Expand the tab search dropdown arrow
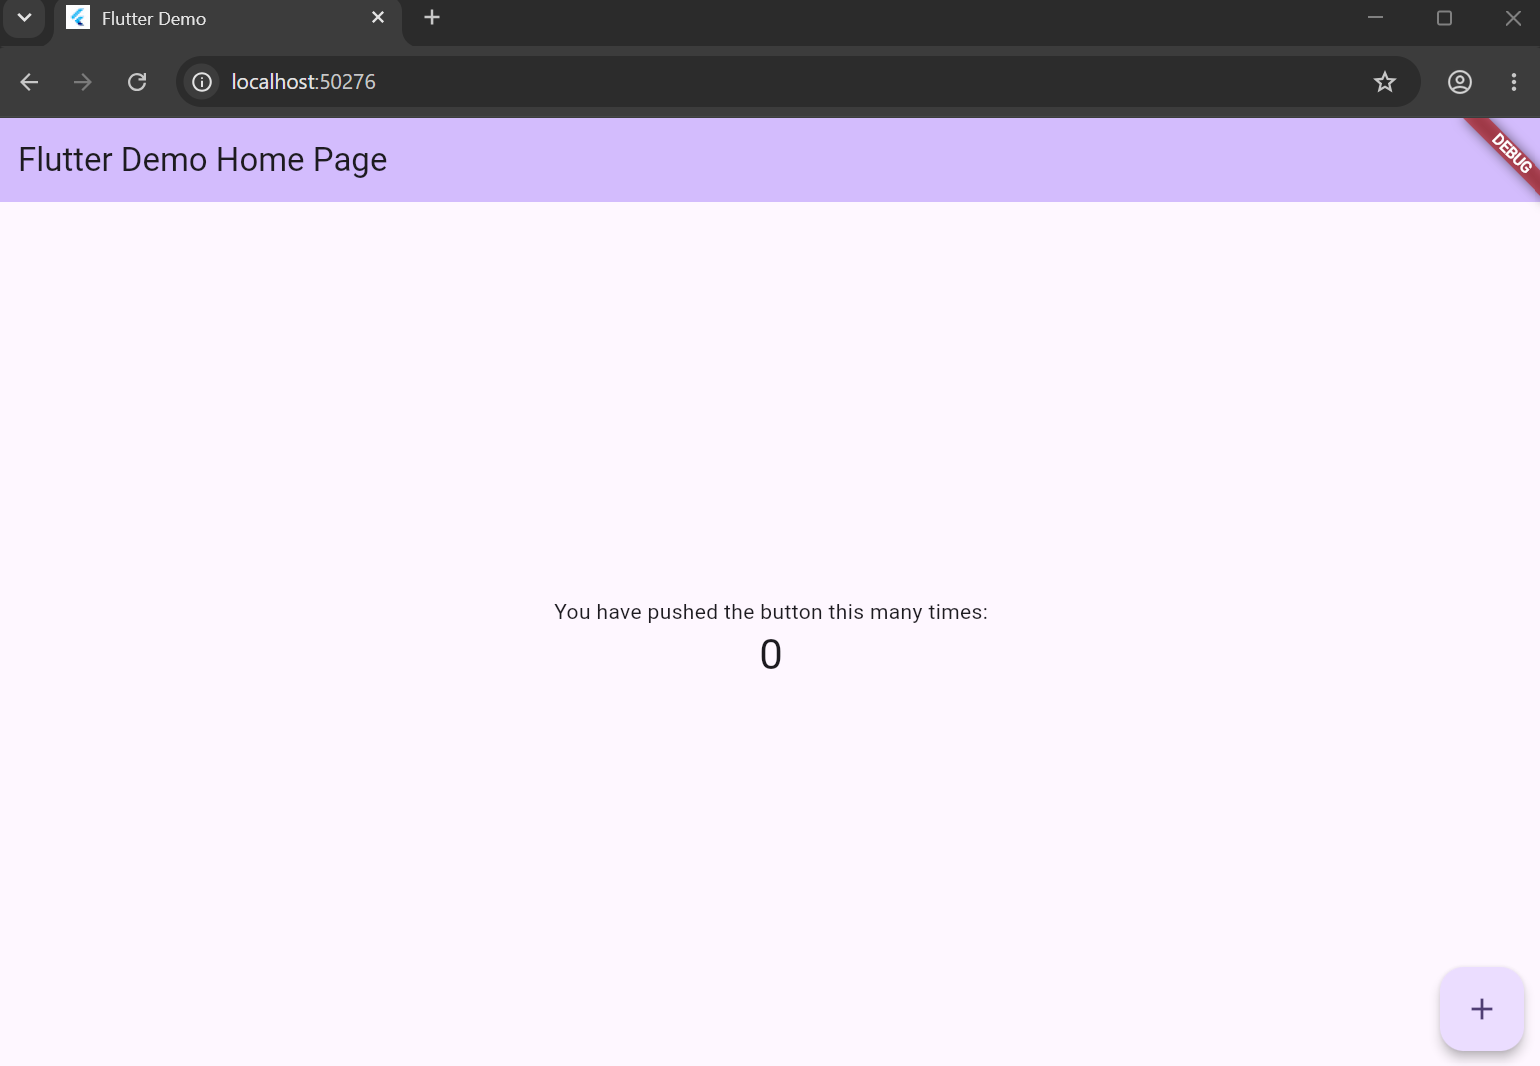The image size is (1540, 1066). [24, 17]
